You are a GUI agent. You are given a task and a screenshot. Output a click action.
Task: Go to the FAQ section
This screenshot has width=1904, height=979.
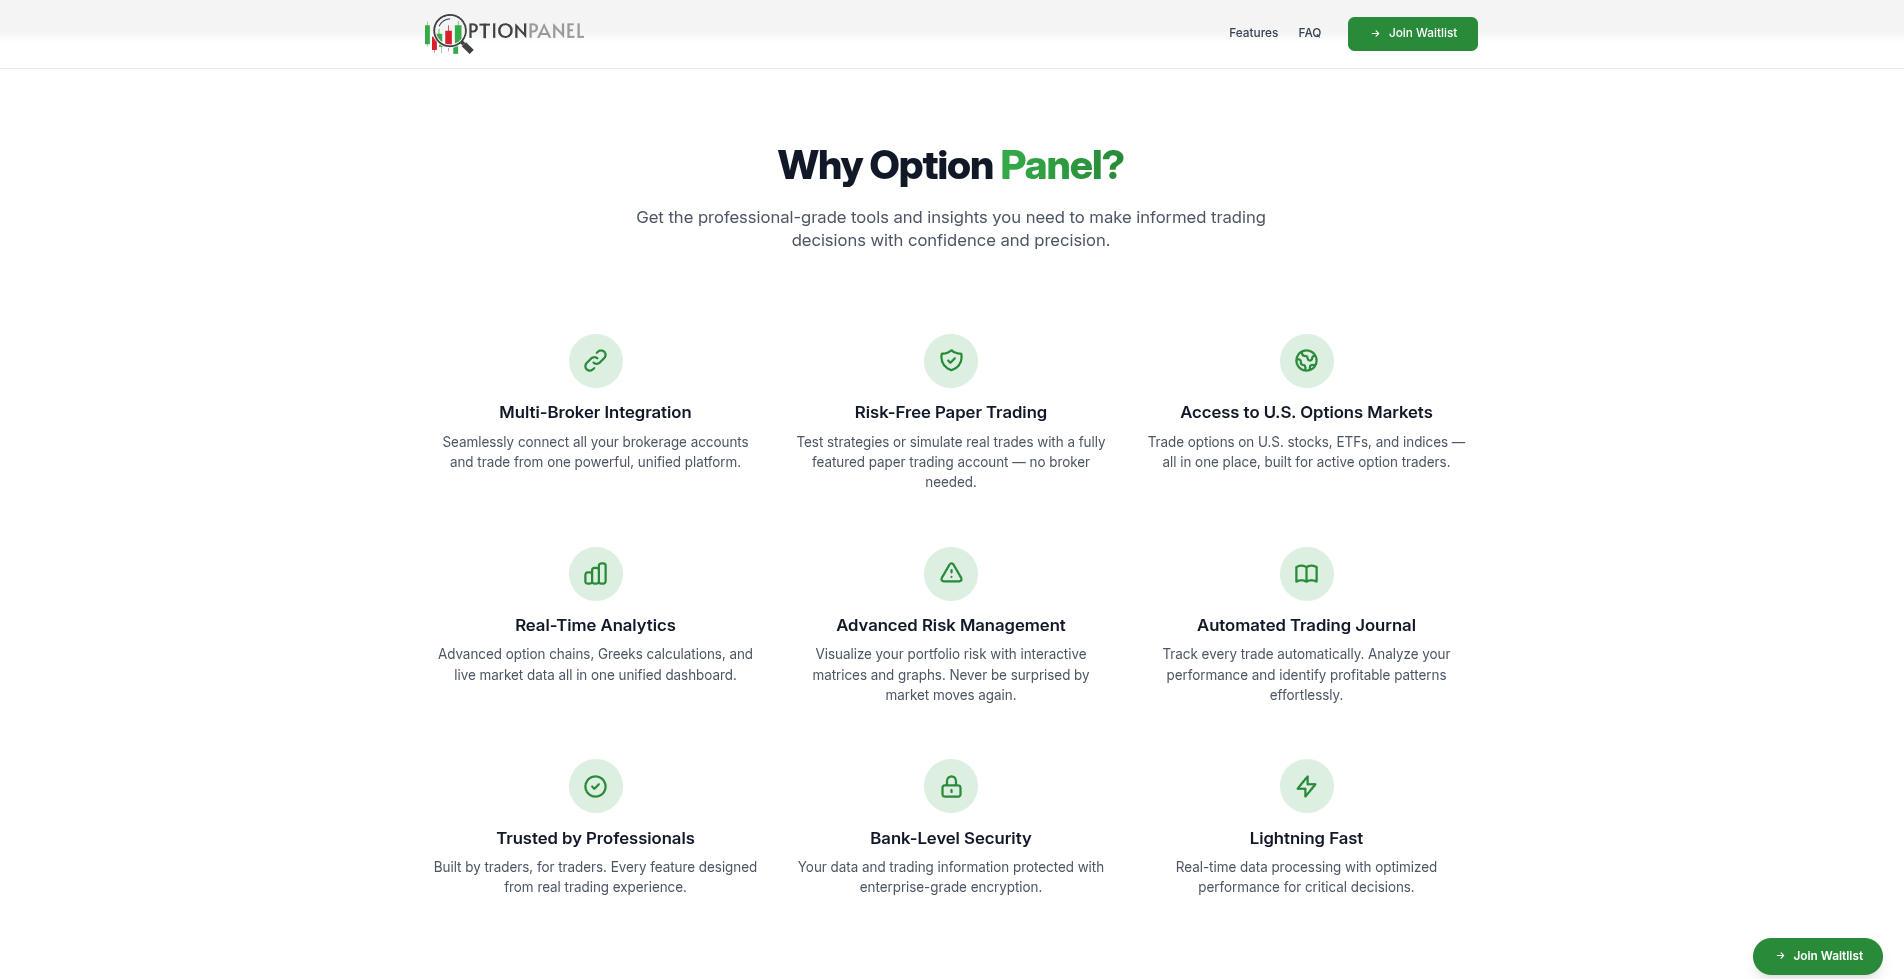1309,33
